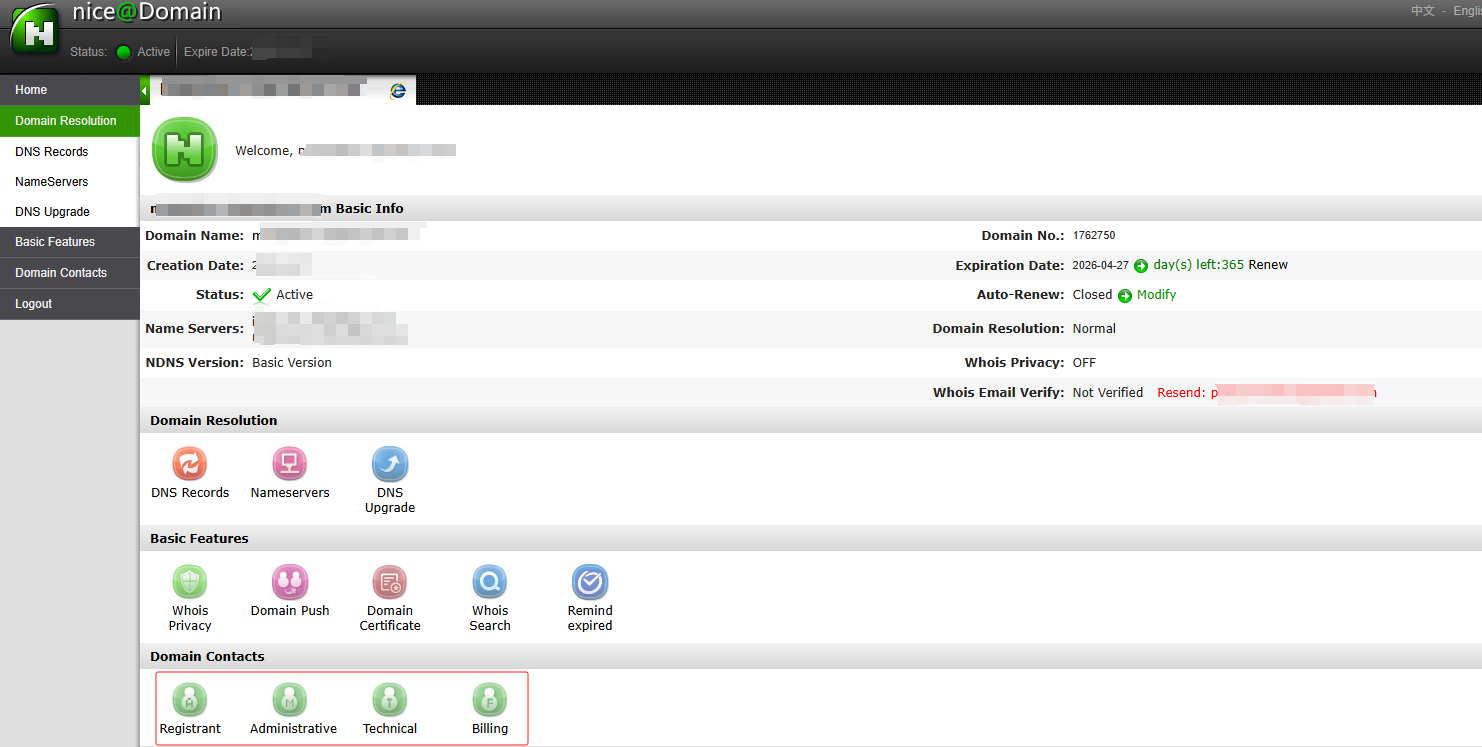Open the Registrant contact icon
1482x747 pixels.
click(x=190, y=700)
